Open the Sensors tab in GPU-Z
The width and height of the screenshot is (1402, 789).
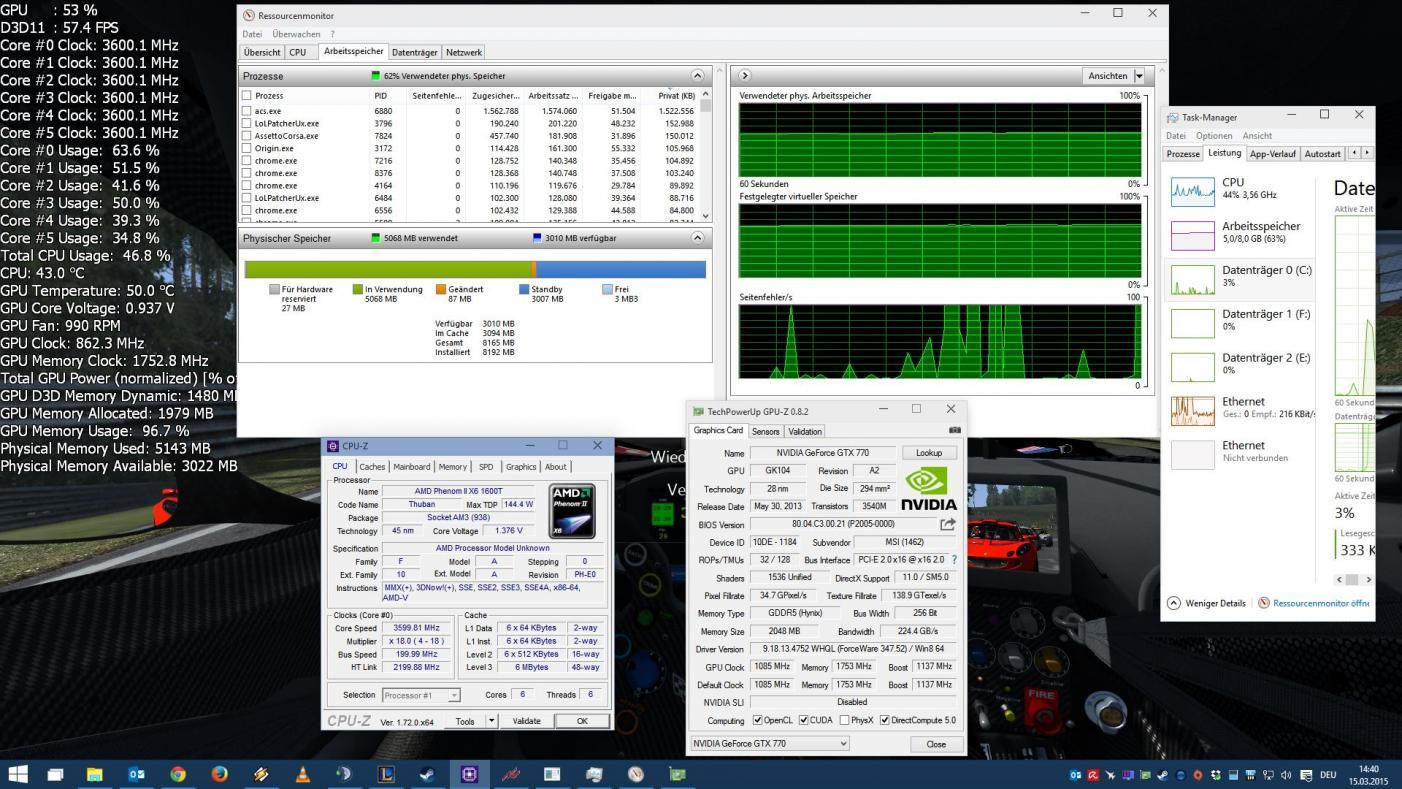click(x=765, y=432)
